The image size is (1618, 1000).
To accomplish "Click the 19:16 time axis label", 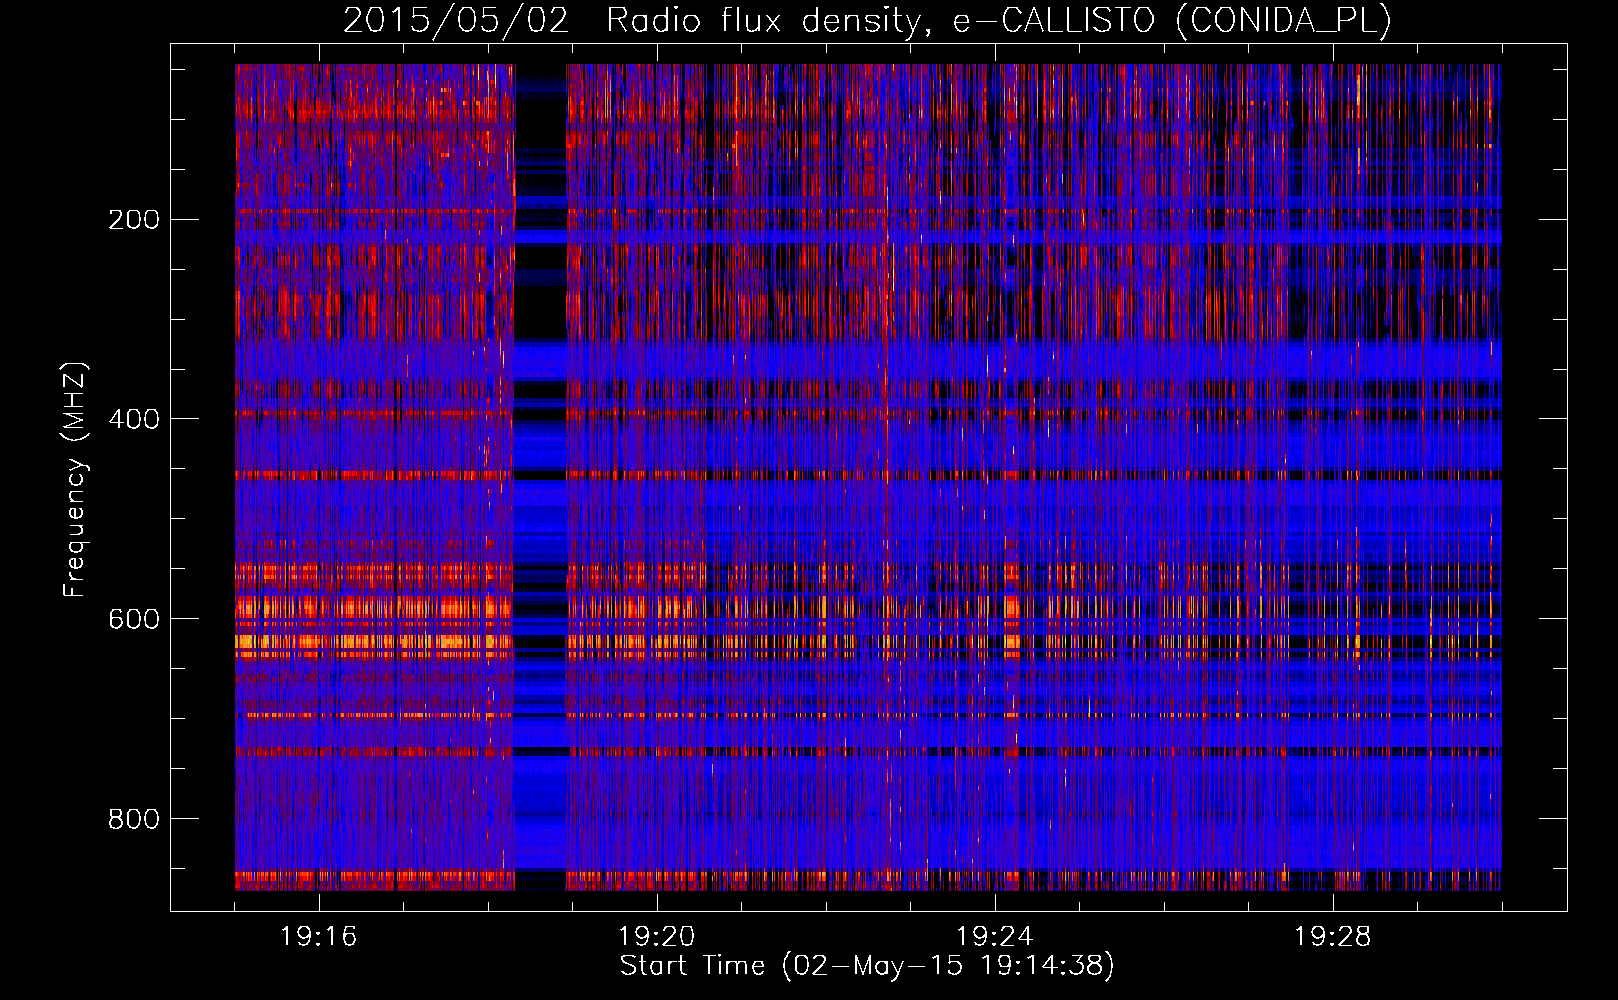I will tap(318, 937).
